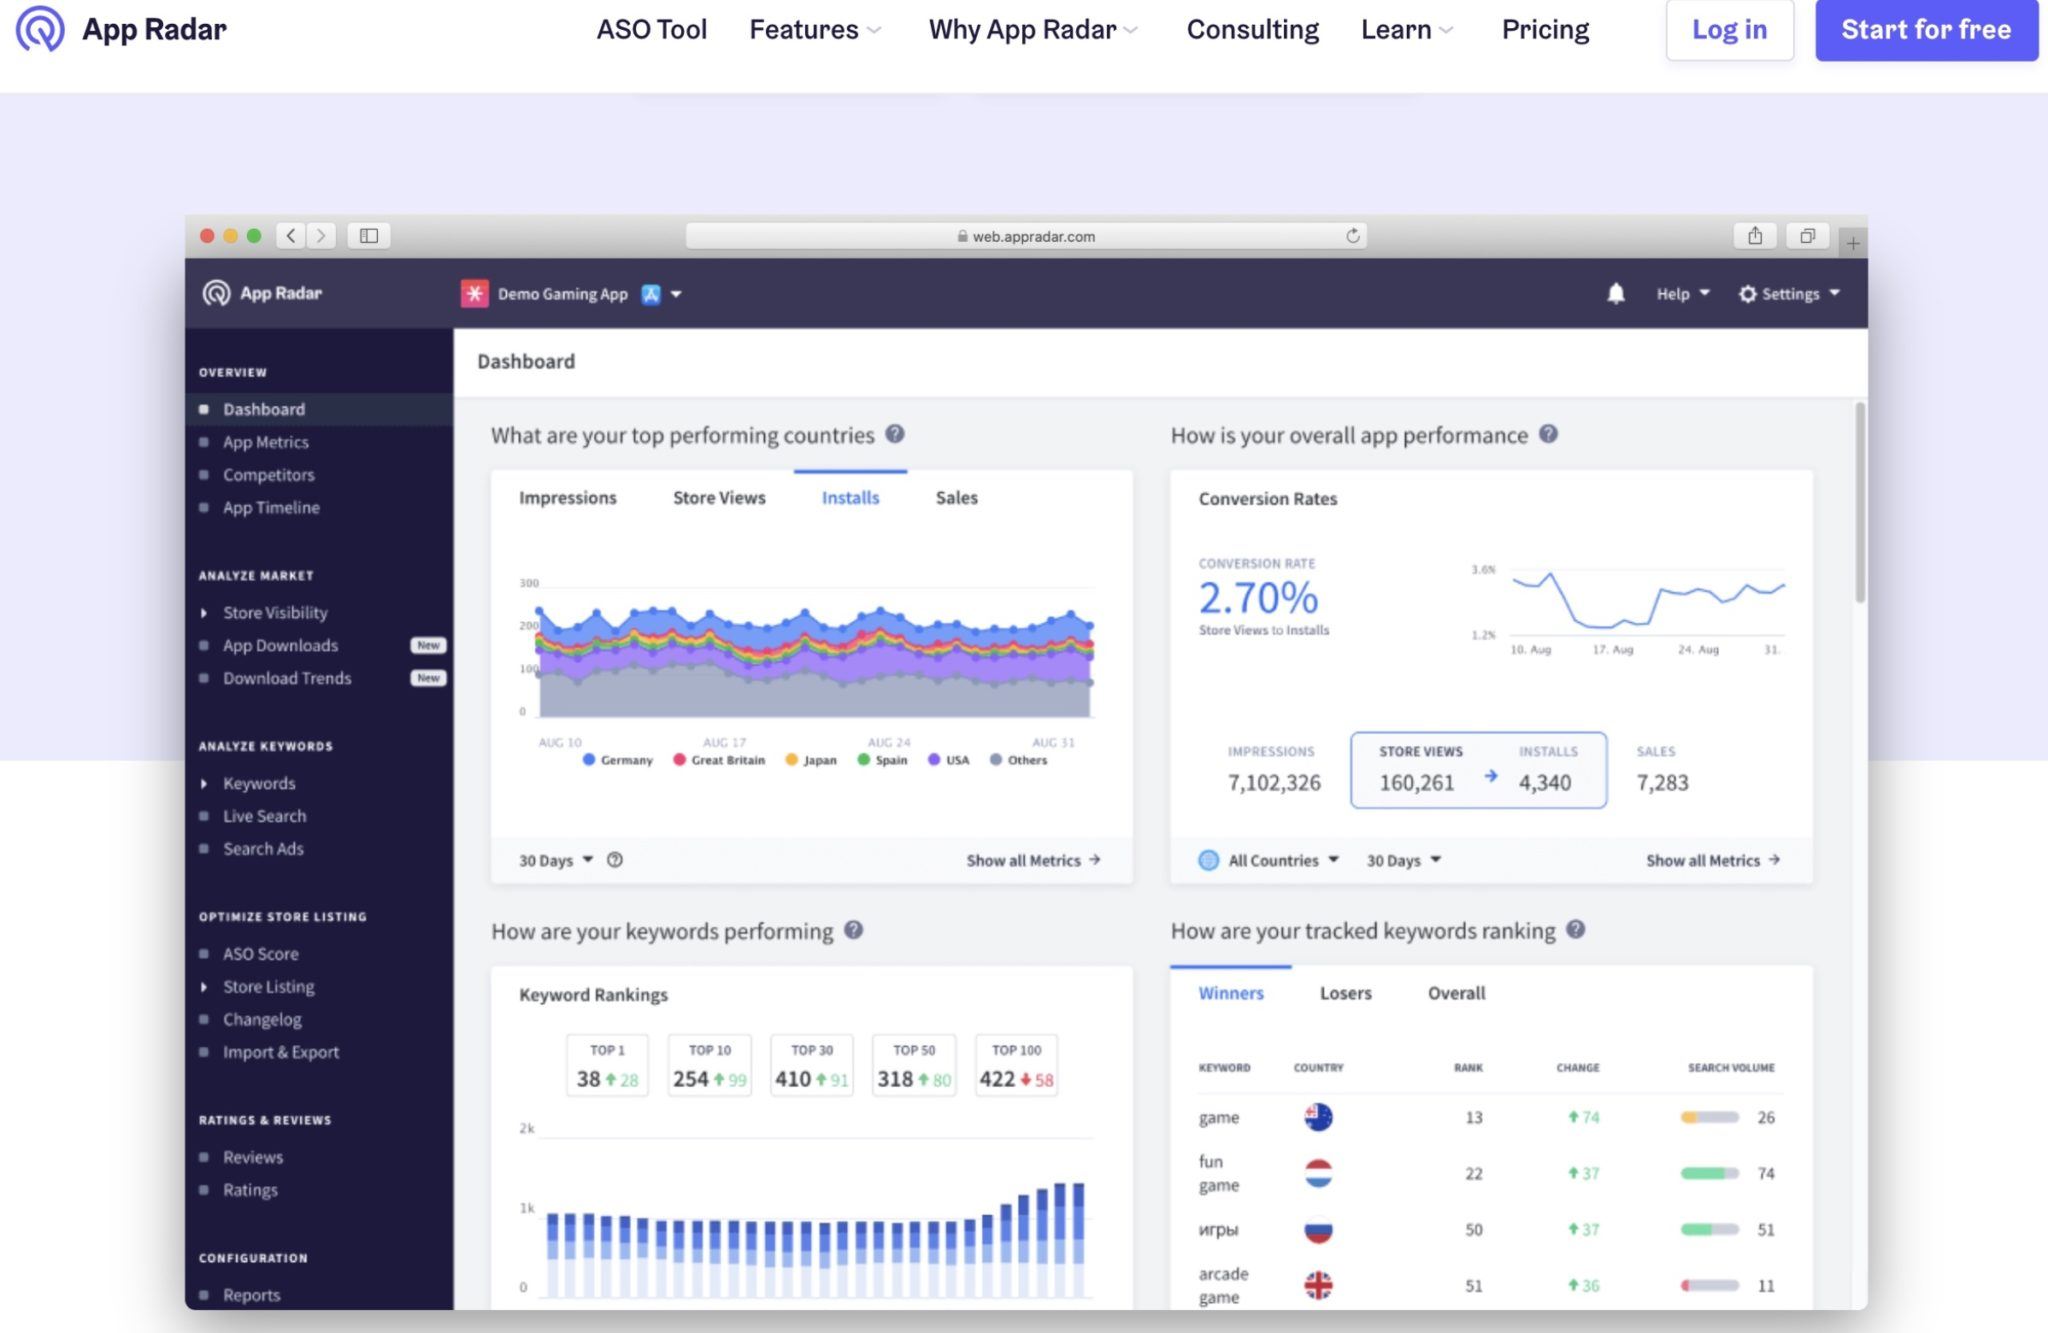Click the UK flag in arcade game row
2048x1333 pixels.
click(x=1318, y=1285)
